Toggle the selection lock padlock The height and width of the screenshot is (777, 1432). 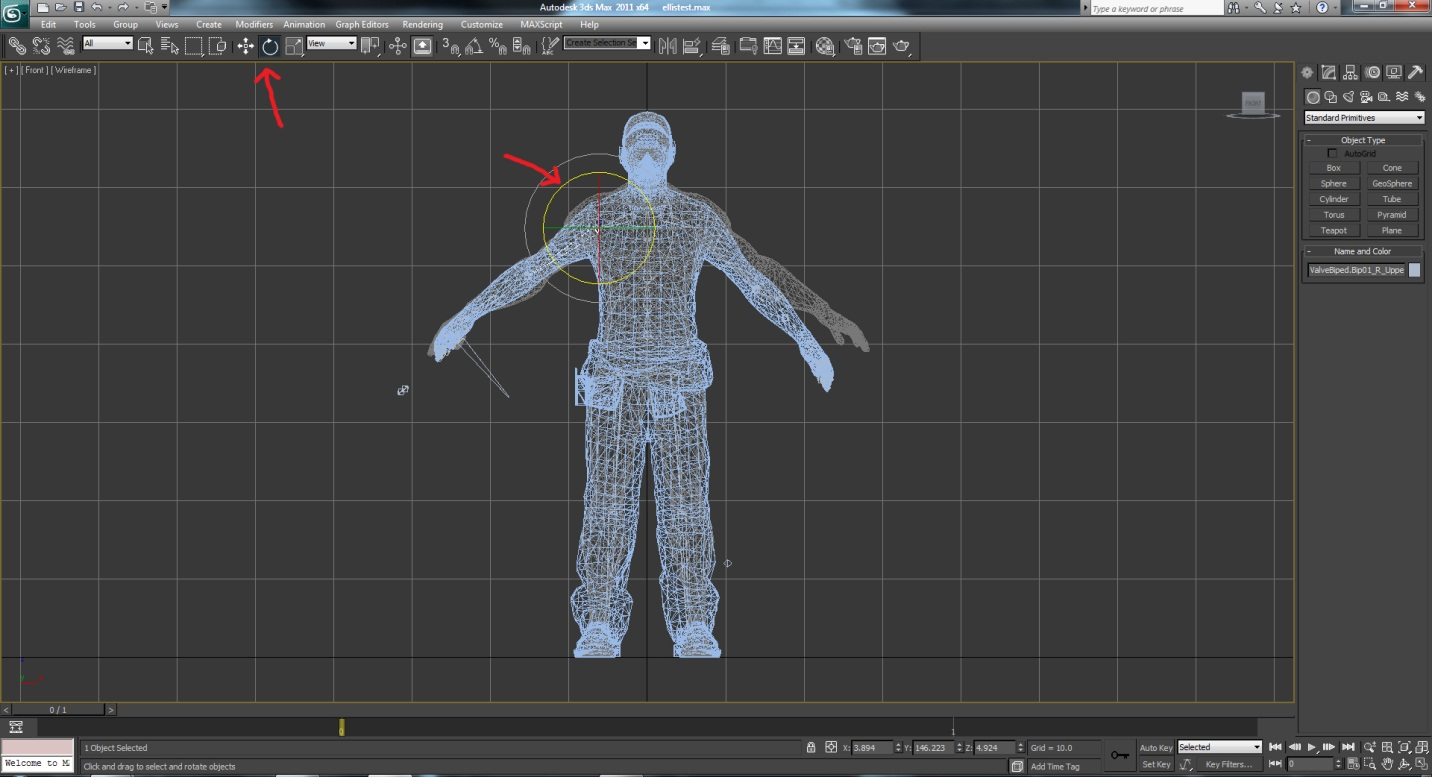tap(811, 747)
